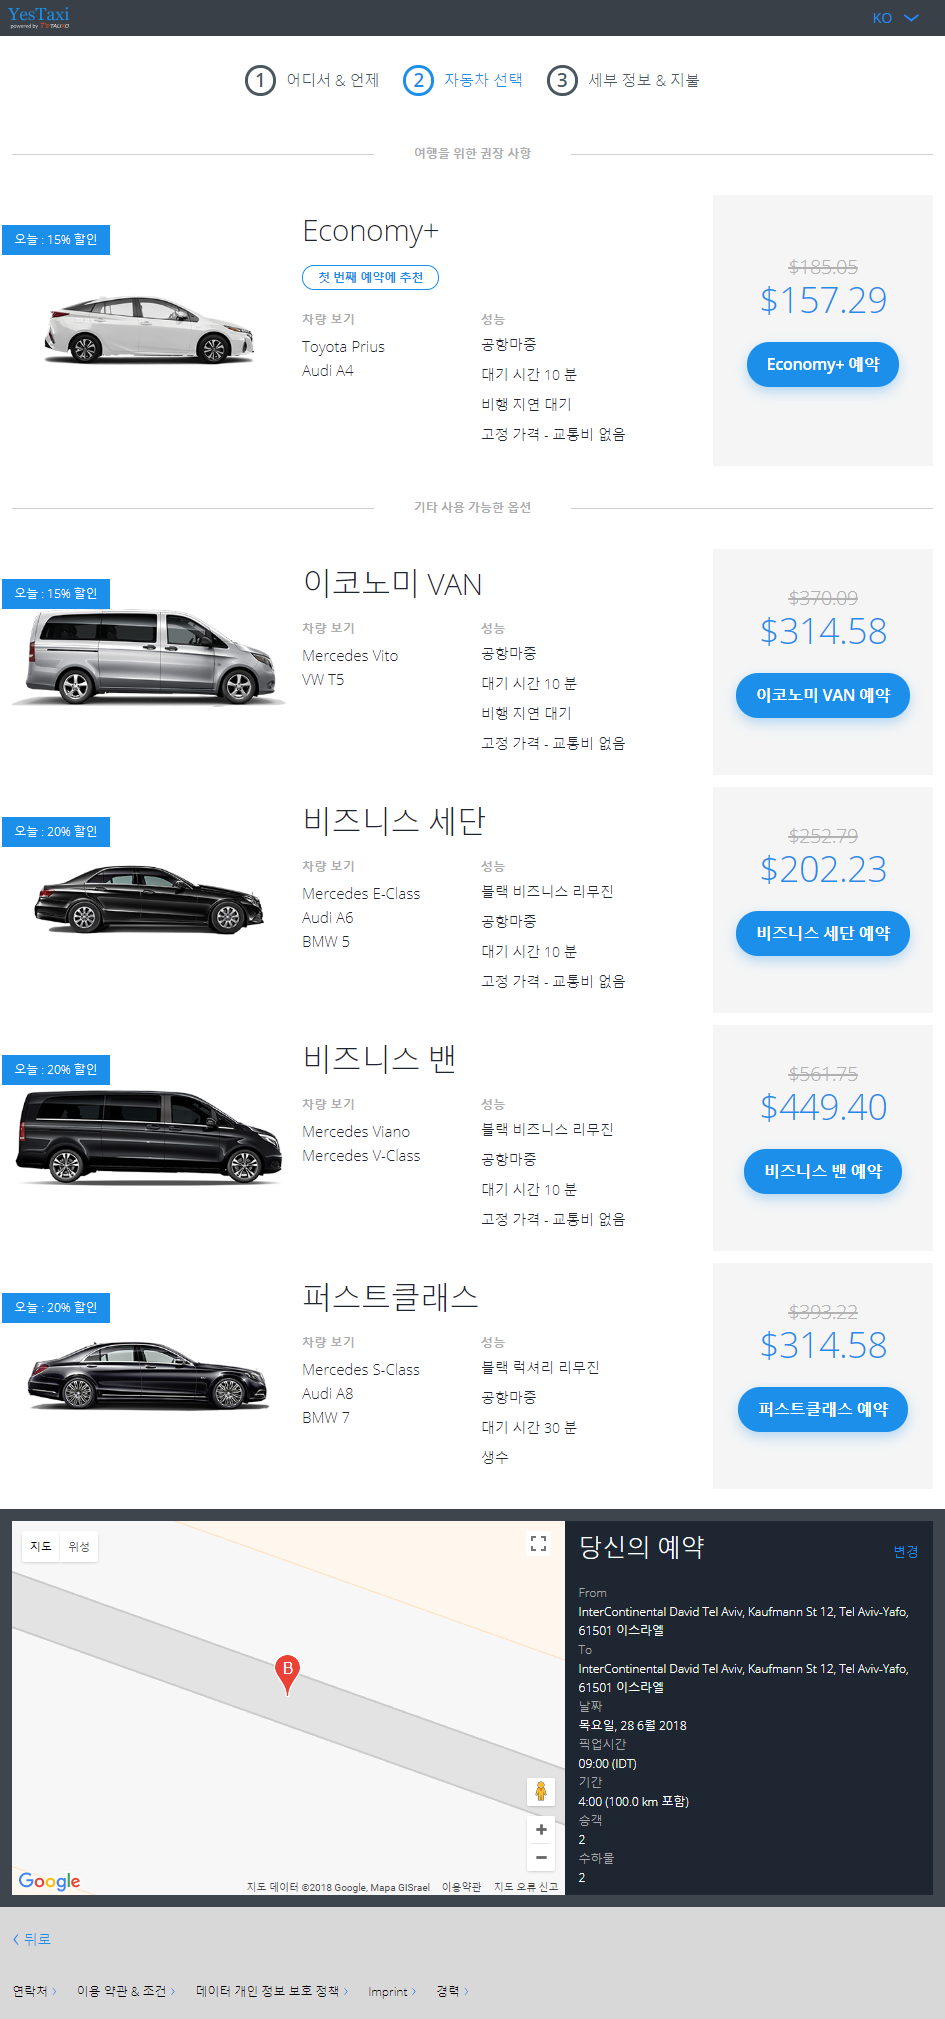Click the Toyota Prius car thumbnail
This screenshot has height=2019, width=945.
click(x=148, y=329)
